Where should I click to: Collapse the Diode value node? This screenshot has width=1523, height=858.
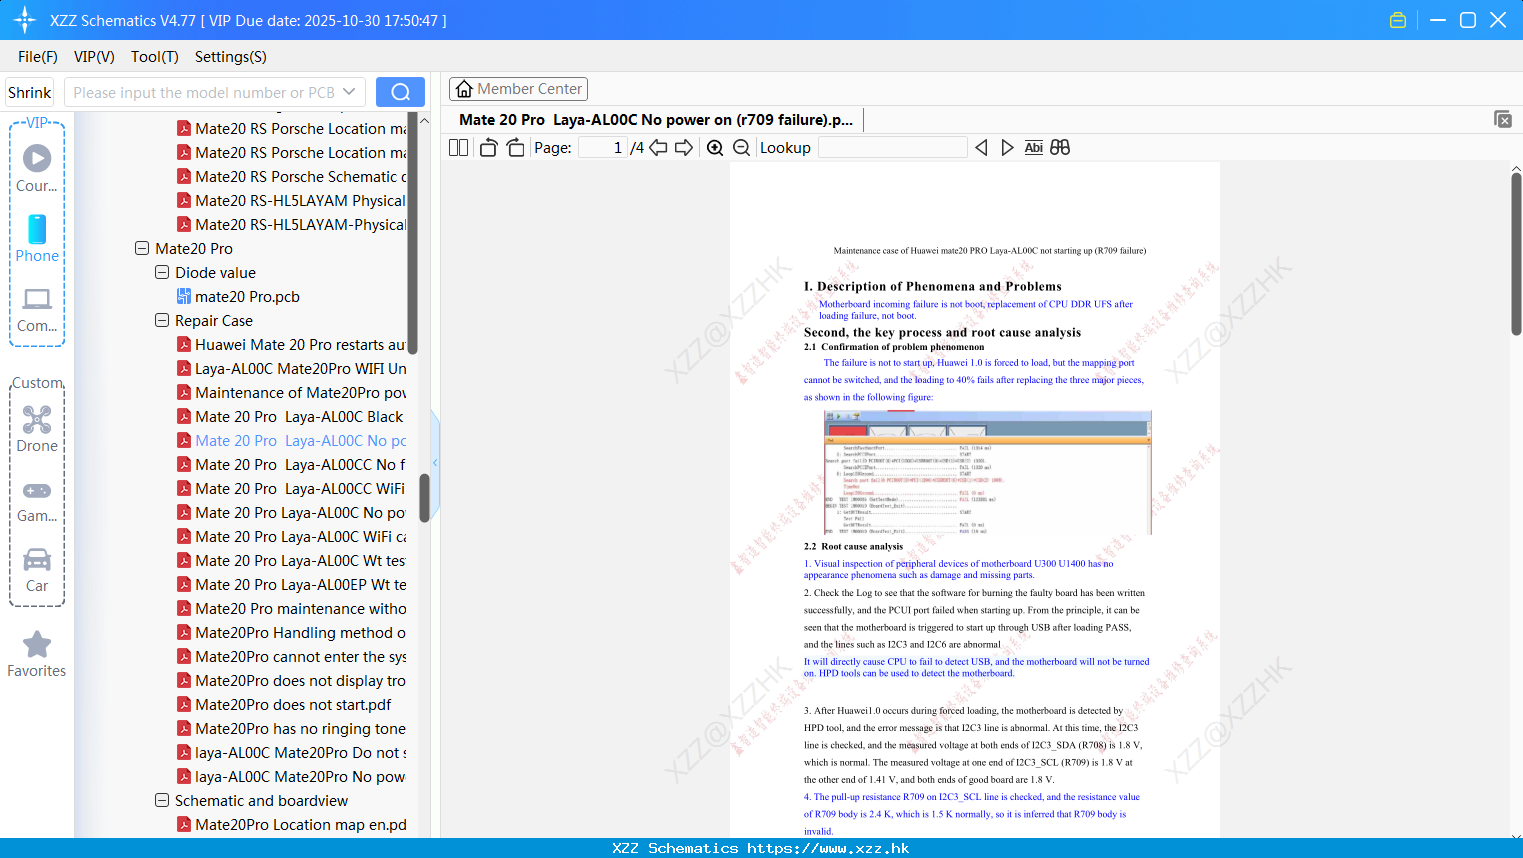click(162, 272)
